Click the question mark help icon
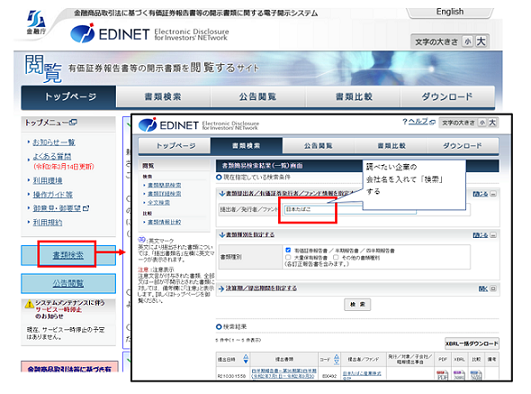531x394 pixels. (x=405, y=121)
